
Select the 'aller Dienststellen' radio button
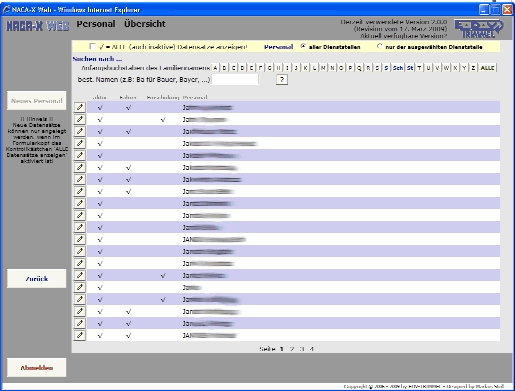[x=303, y=46]
